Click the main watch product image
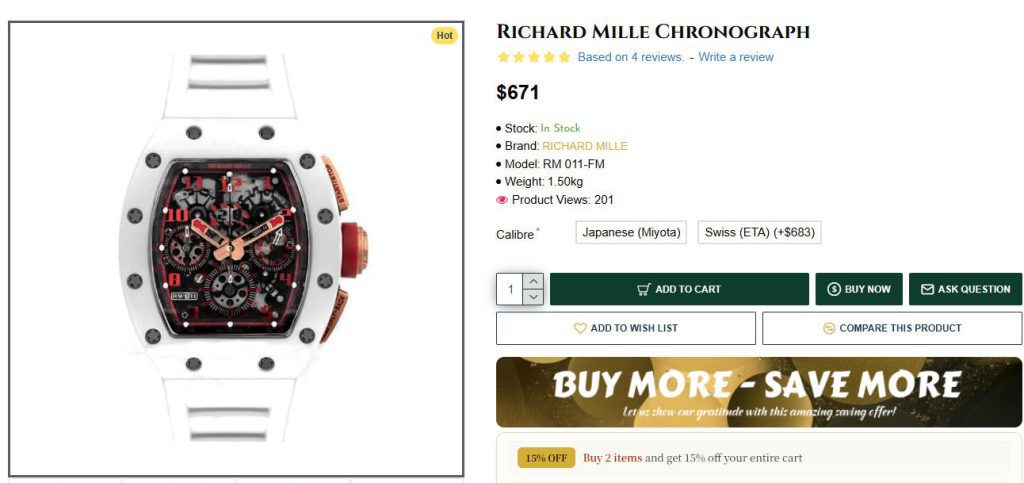Image resolution: width=1024 pixels, height=483 pixels. pos(237,249)
